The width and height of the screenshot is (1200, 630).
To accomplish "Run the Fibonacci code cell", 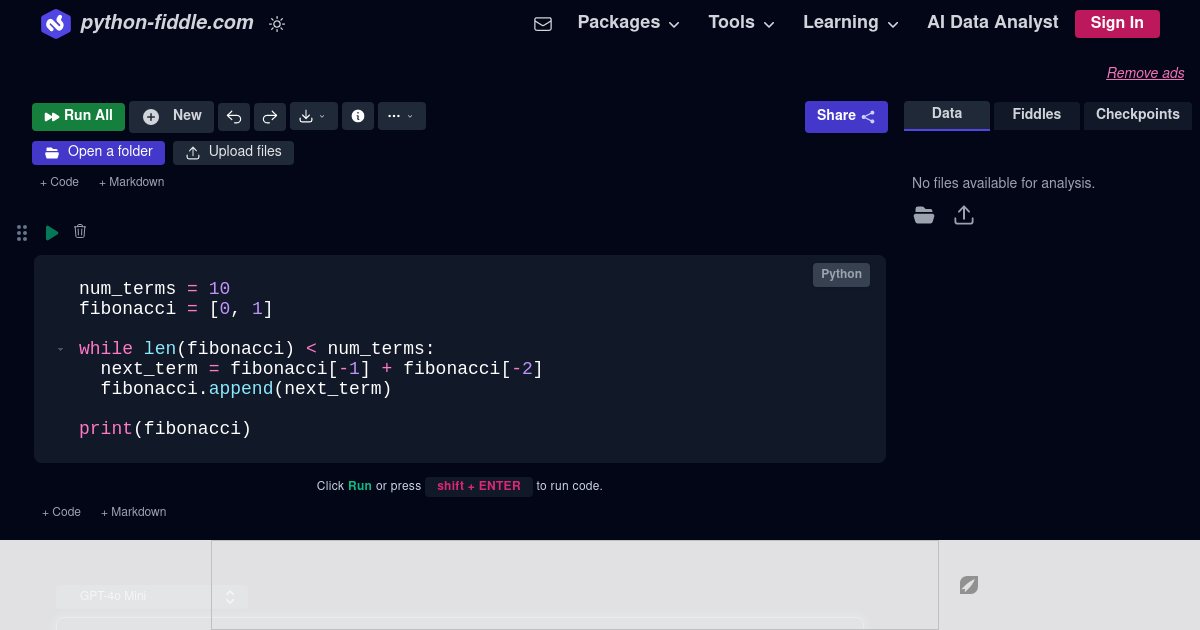I will 51,232.
